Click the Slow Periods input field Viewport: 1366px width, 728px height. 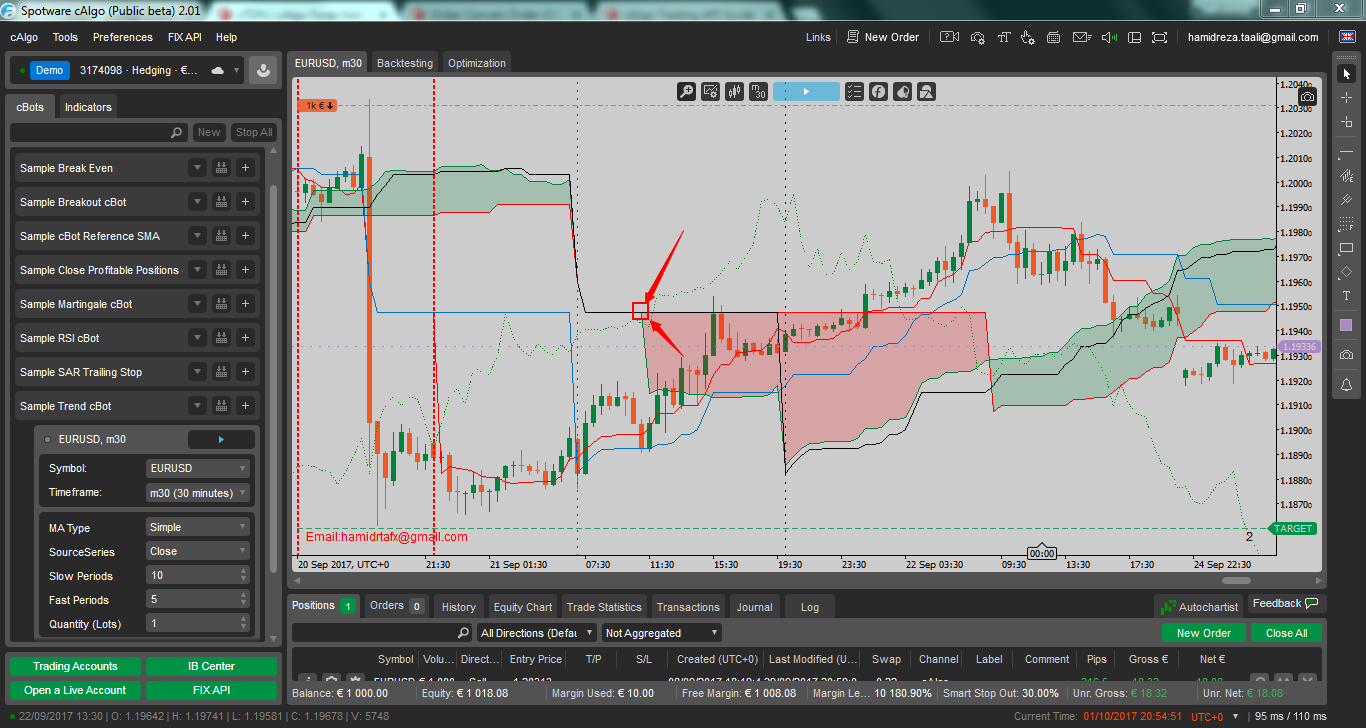197,575
